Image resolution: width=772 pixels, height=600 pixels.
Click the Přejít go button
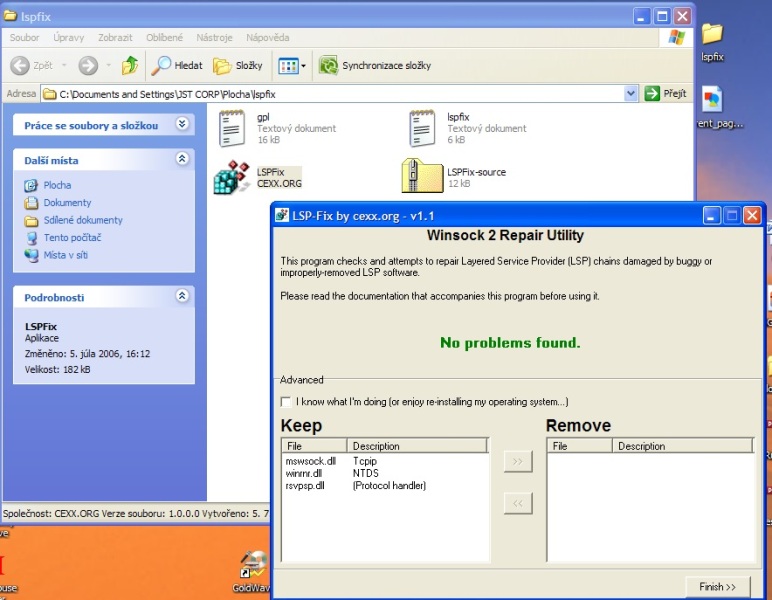pos(666,94)
